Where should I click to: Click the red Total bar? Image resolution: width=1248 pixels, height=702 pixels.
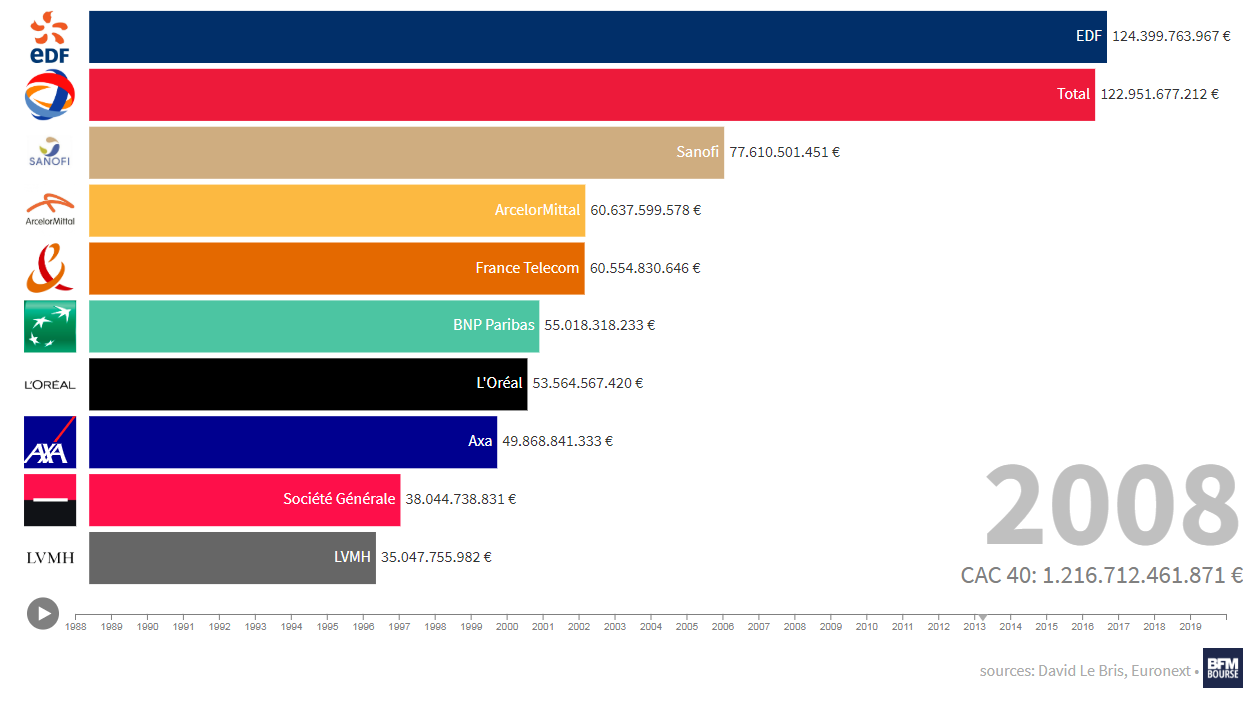[592, 95]
